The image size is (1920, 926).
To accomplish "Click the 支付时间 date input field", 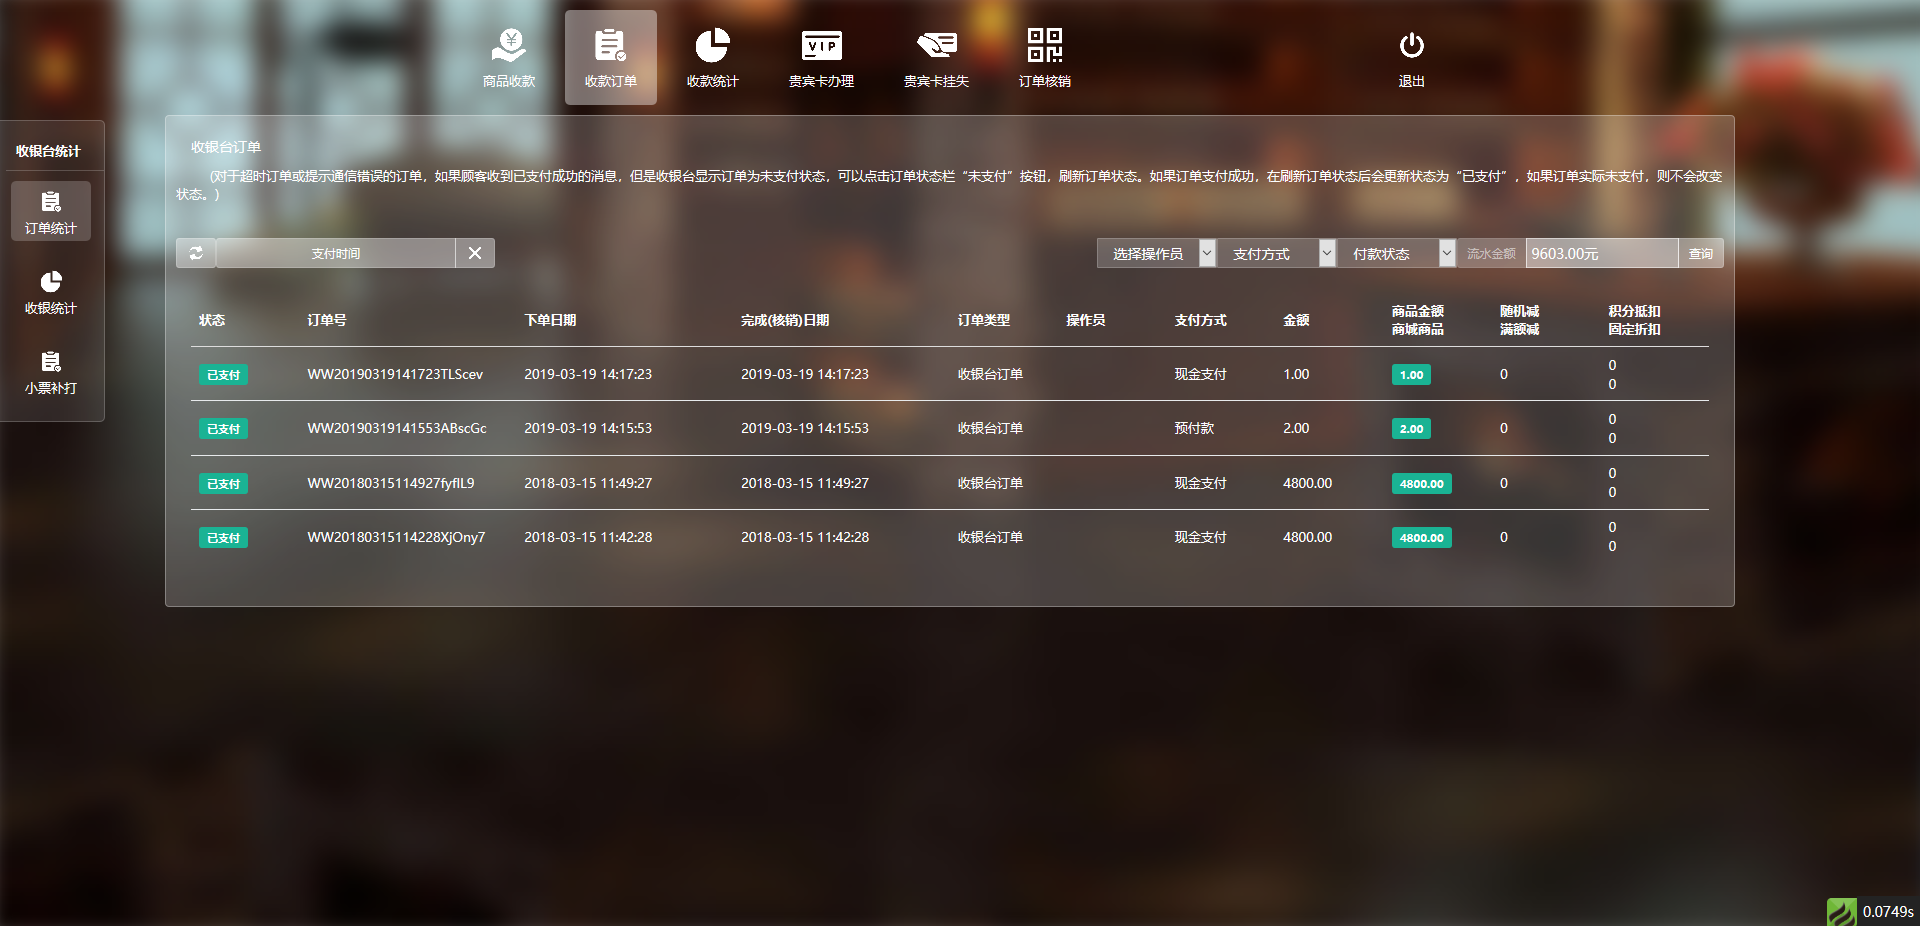I will 336,253.
